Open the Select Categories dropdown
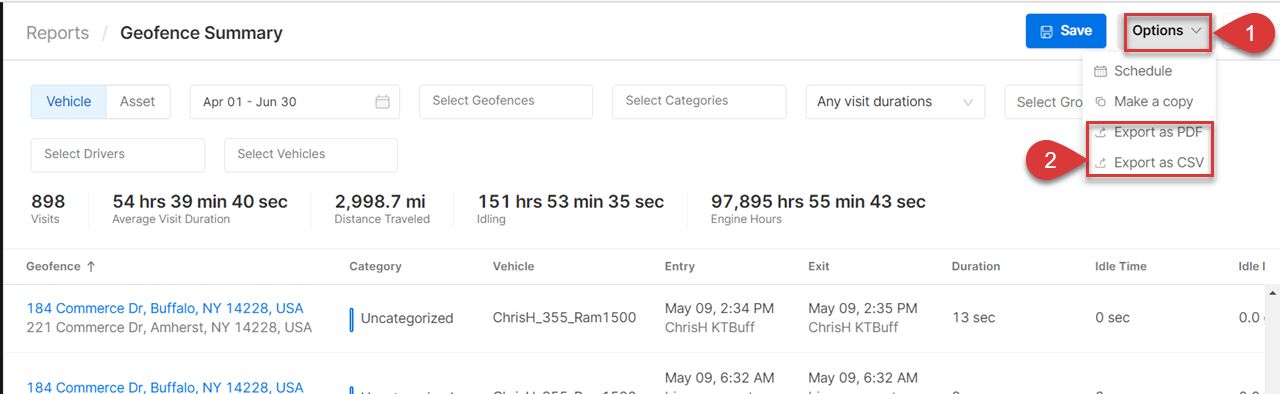This screenshot has height=394, width=1280. pos(699,102)
